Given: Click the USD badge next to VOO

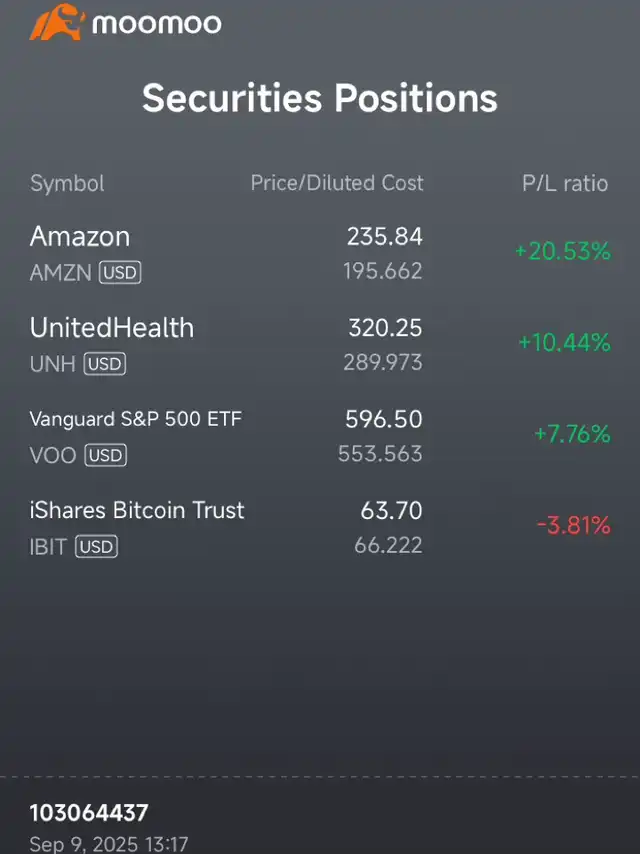Looking at the screenshot, I should click(105, 455).
